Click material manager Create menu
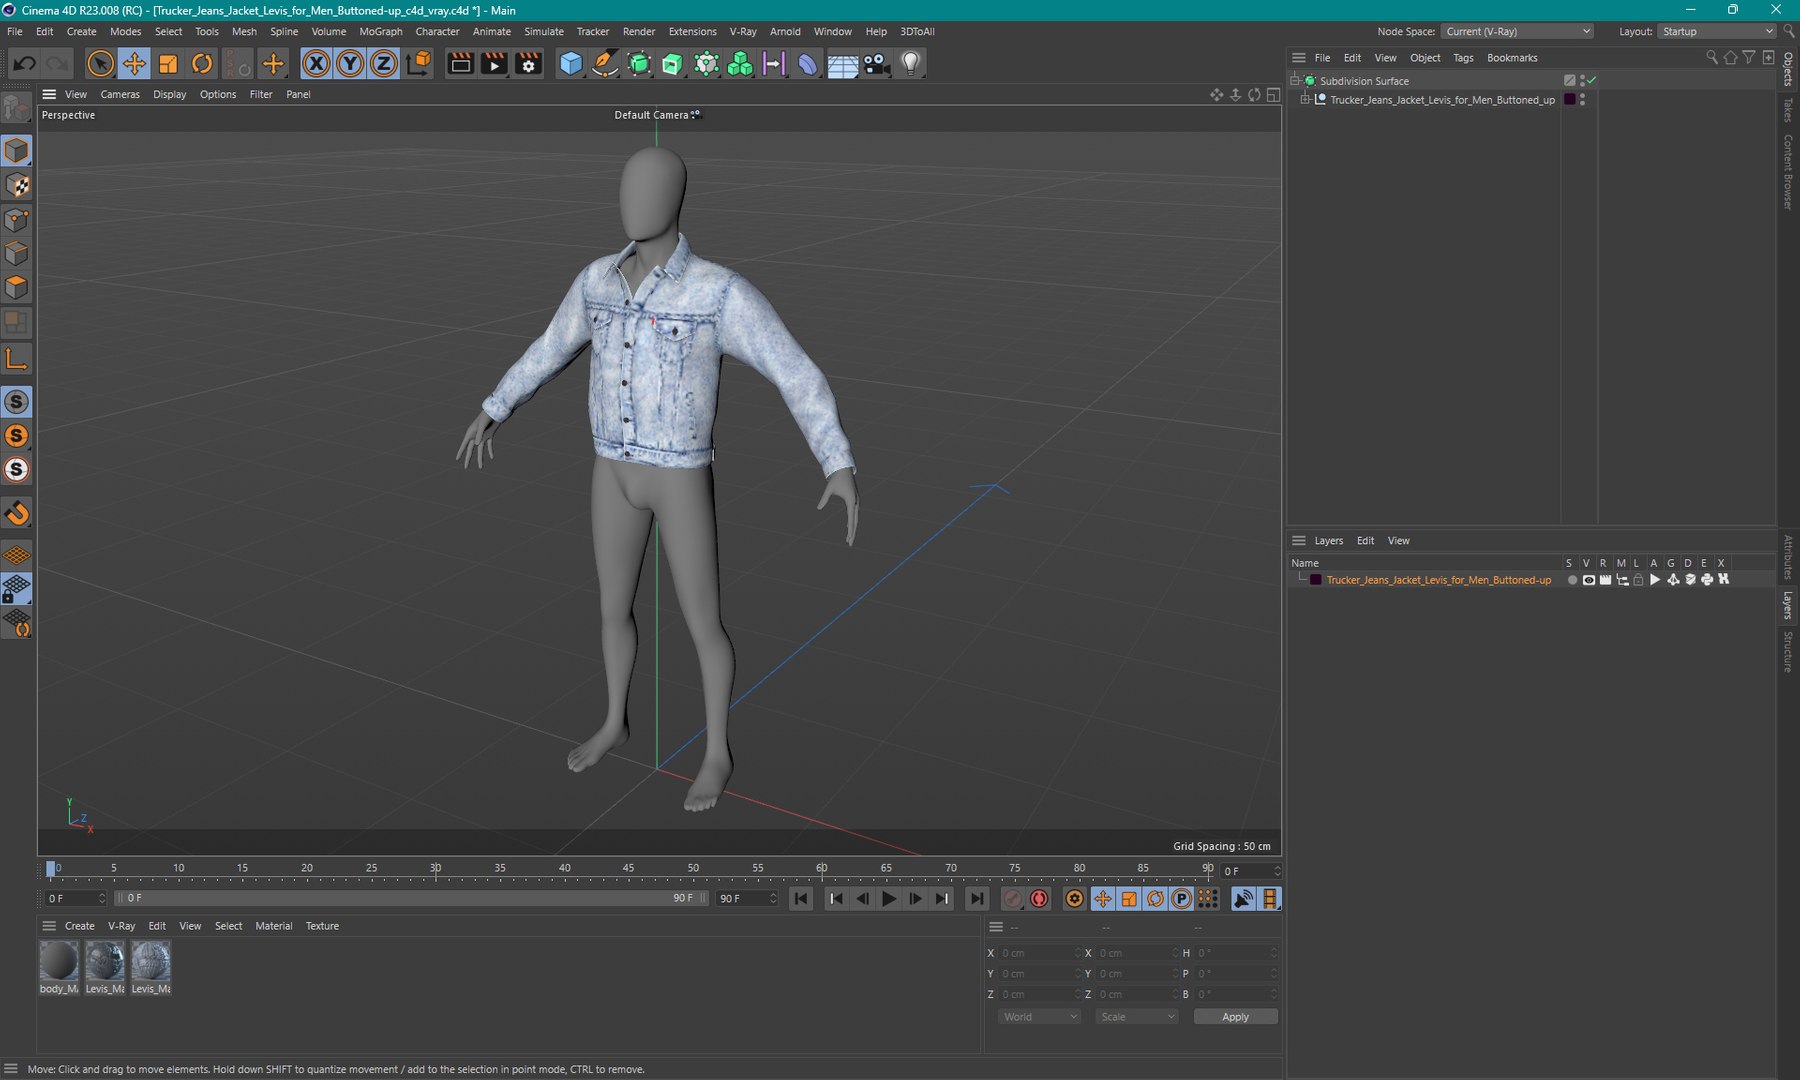The height and width of the screenshot is (1080, 1800). (80, 926)
